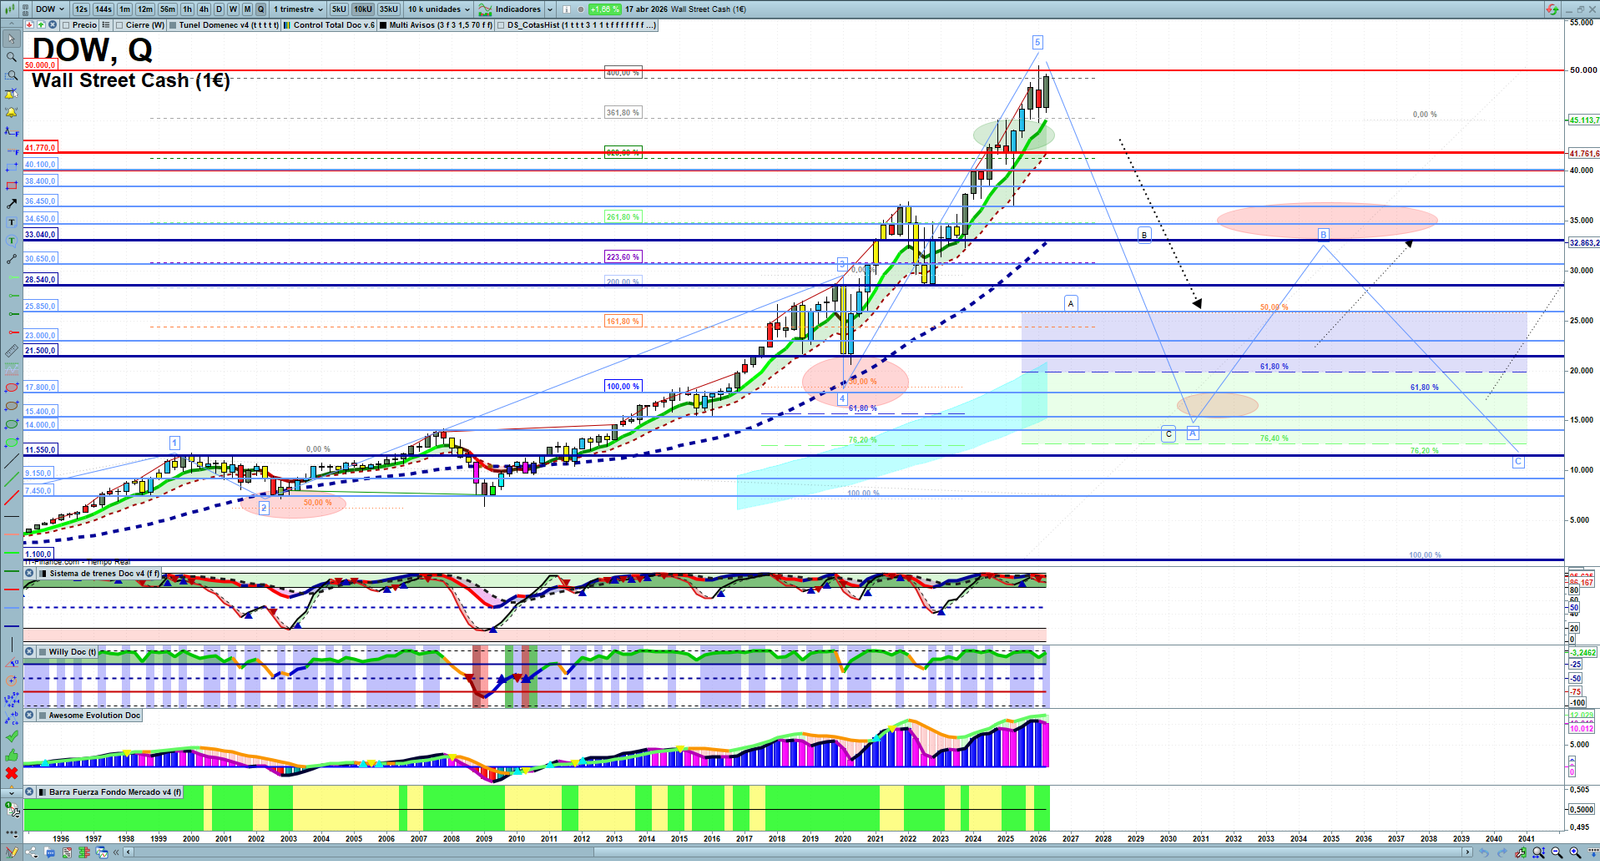This screenshot has width=1600, height=861.
Task: Toggle the Cierre (W) checkbox
Action: pyautogui.click(x=119, y=25)
